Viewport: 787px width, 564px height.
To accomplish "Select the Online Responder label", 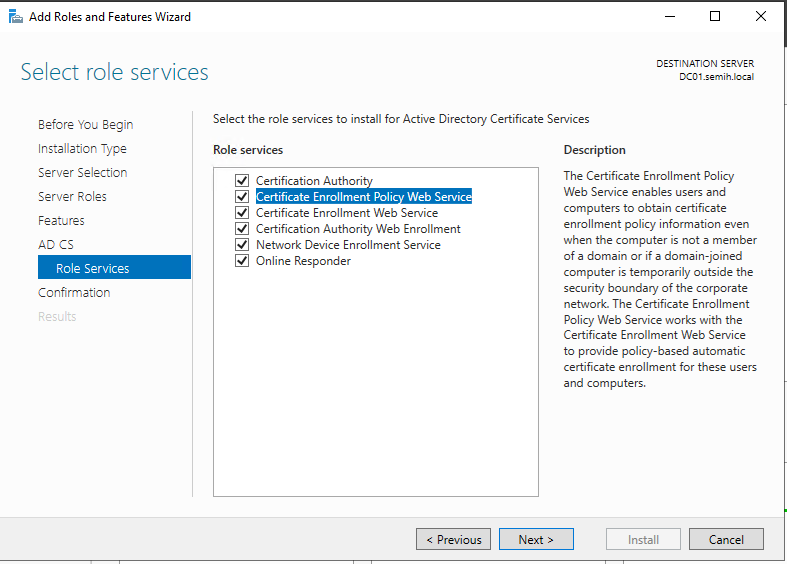I will coord(303,261).
